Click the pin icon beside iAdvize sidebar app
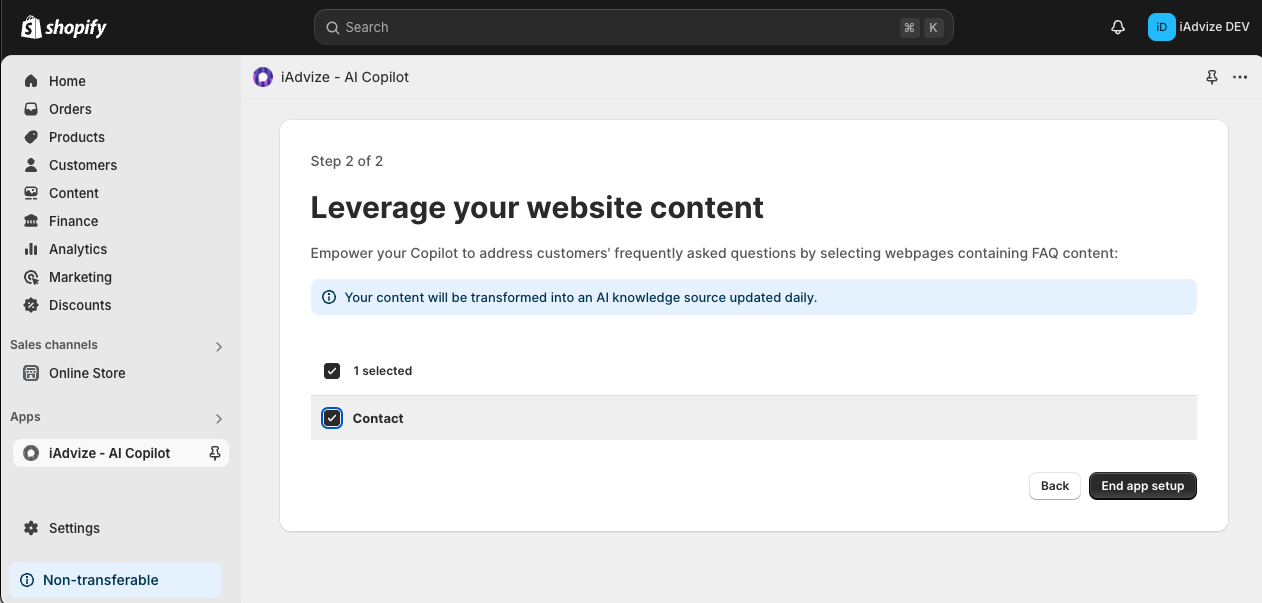Image resolution: width=1262 pixels, height=603 pixels. tap(214, 453)
